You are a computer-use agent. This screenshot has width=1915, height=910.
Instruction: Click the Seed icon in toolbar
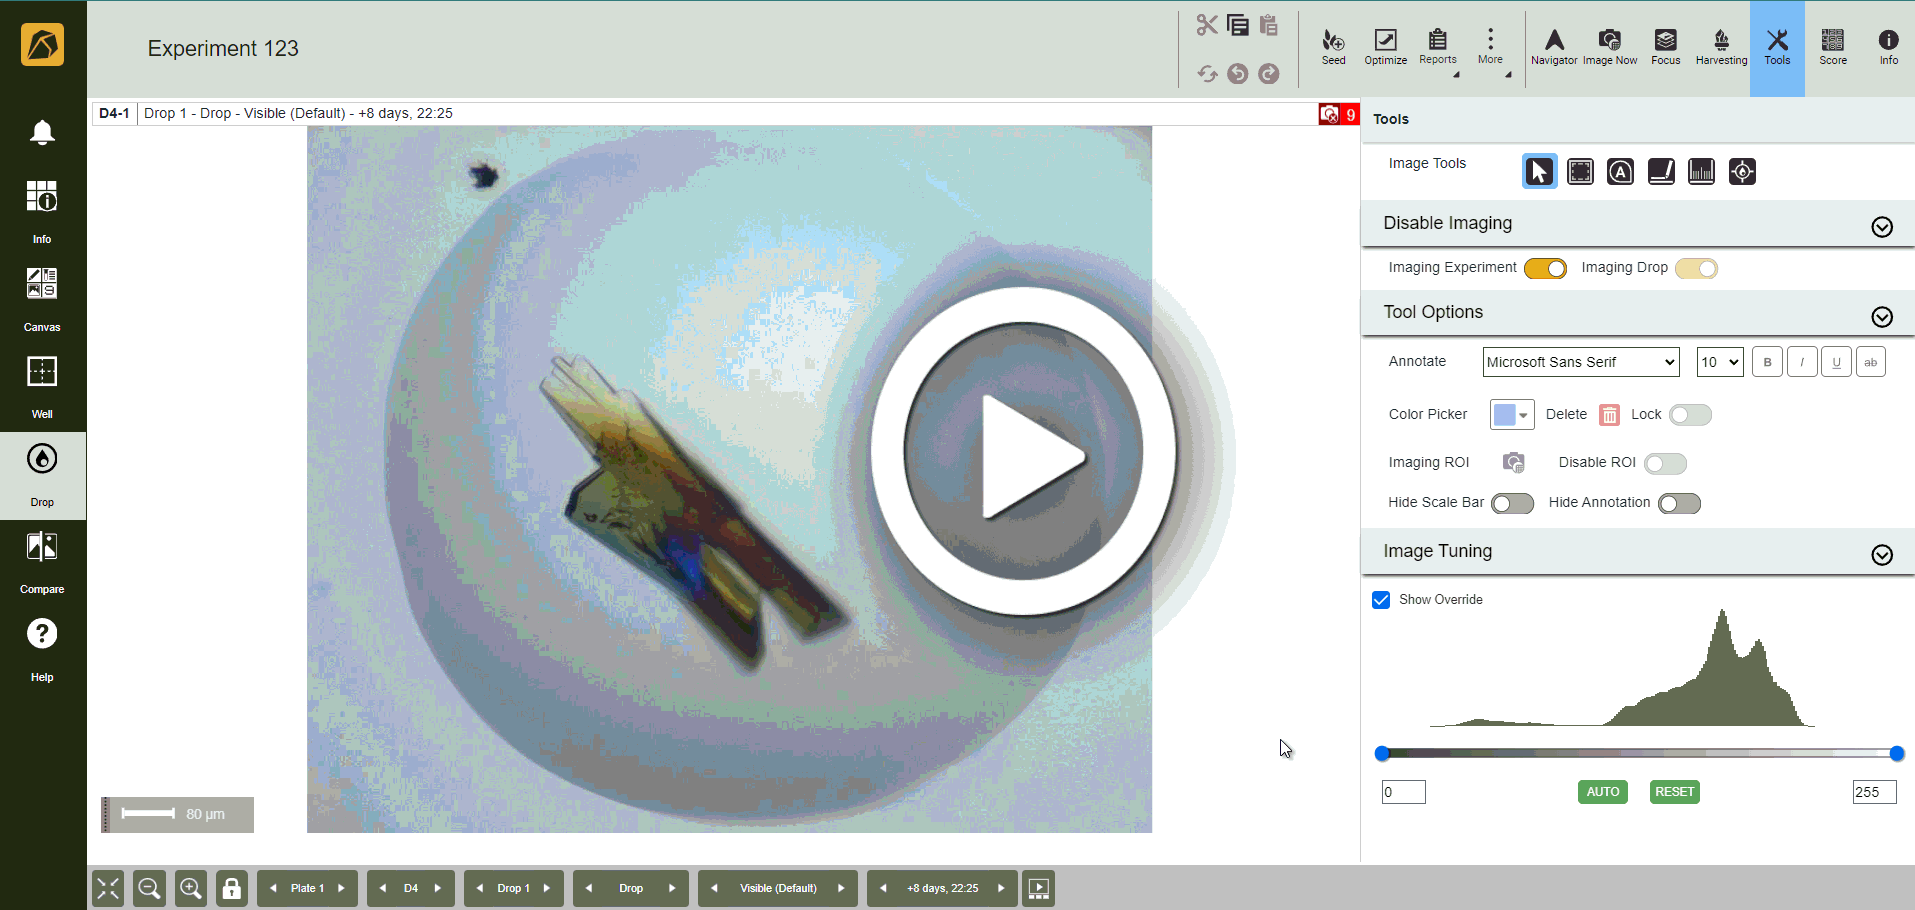[1333, 46]
